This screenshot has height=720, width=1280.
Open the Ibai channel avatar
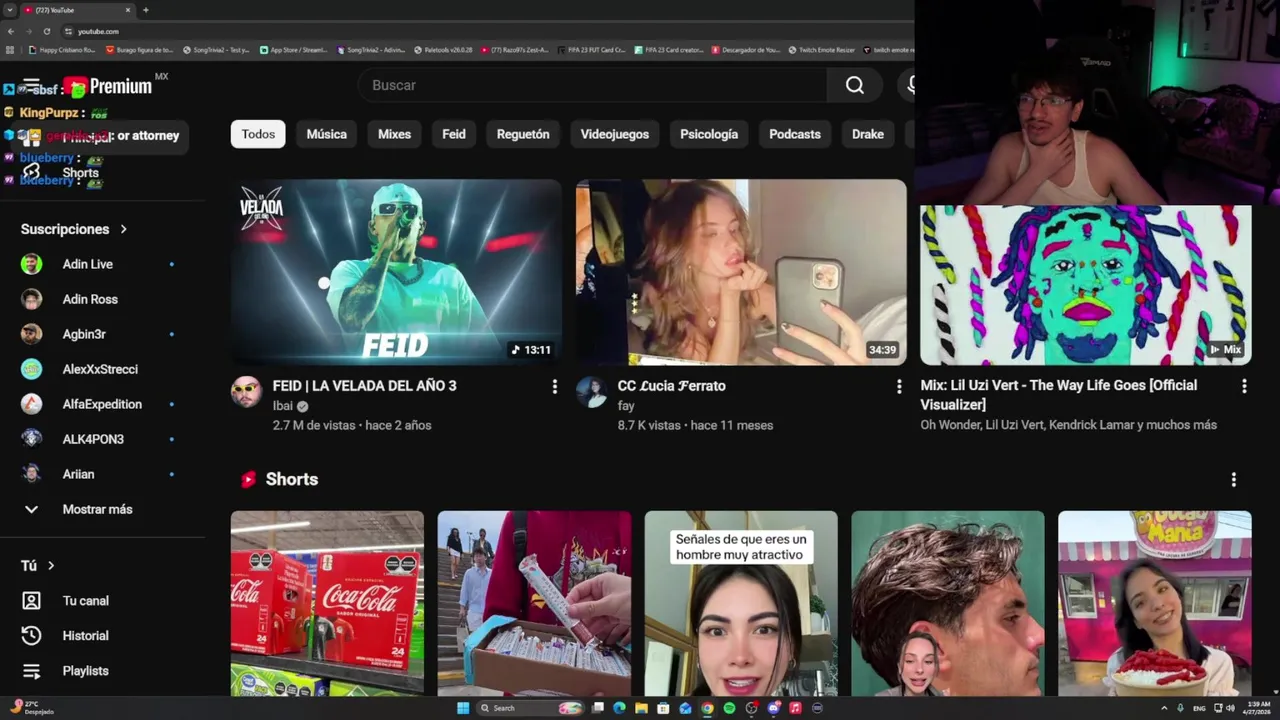click(x=246, y=392)
